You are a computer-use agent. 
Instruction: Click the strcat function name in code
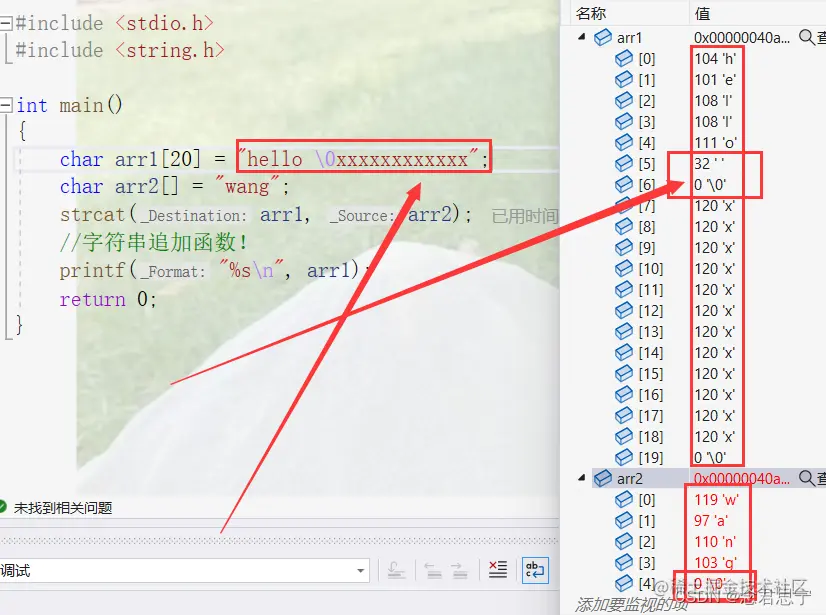[x=92, y=214]
